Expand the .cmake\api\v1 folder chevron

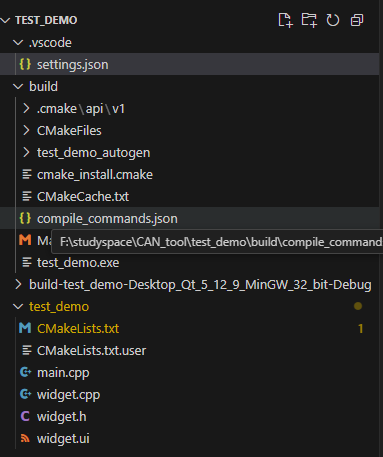pyautogui.click(x=26, y=108)
